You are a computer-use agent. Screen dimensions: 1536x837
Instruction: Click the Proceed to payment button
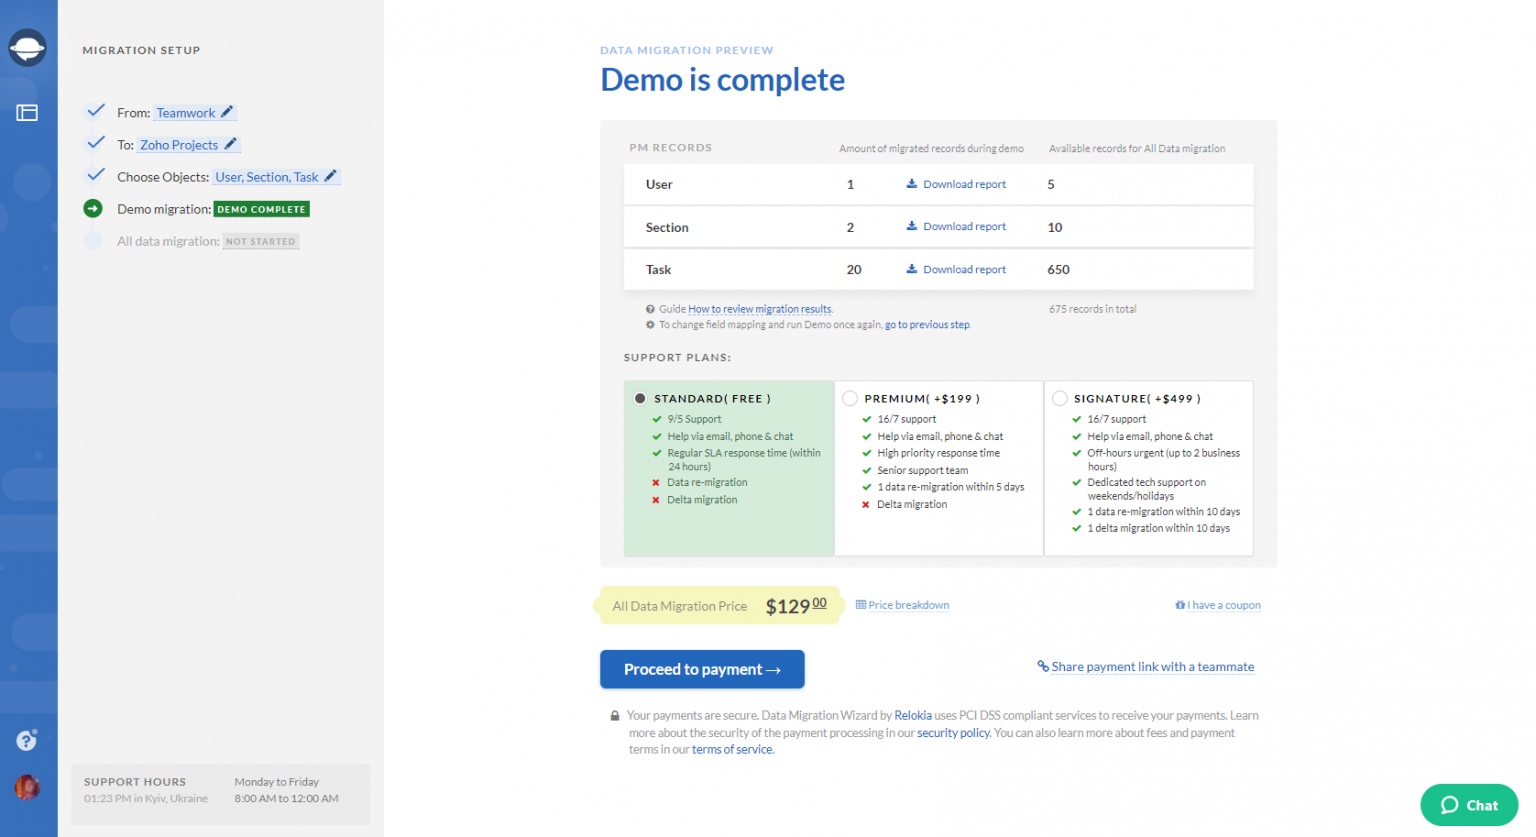[x=701, y=669]
